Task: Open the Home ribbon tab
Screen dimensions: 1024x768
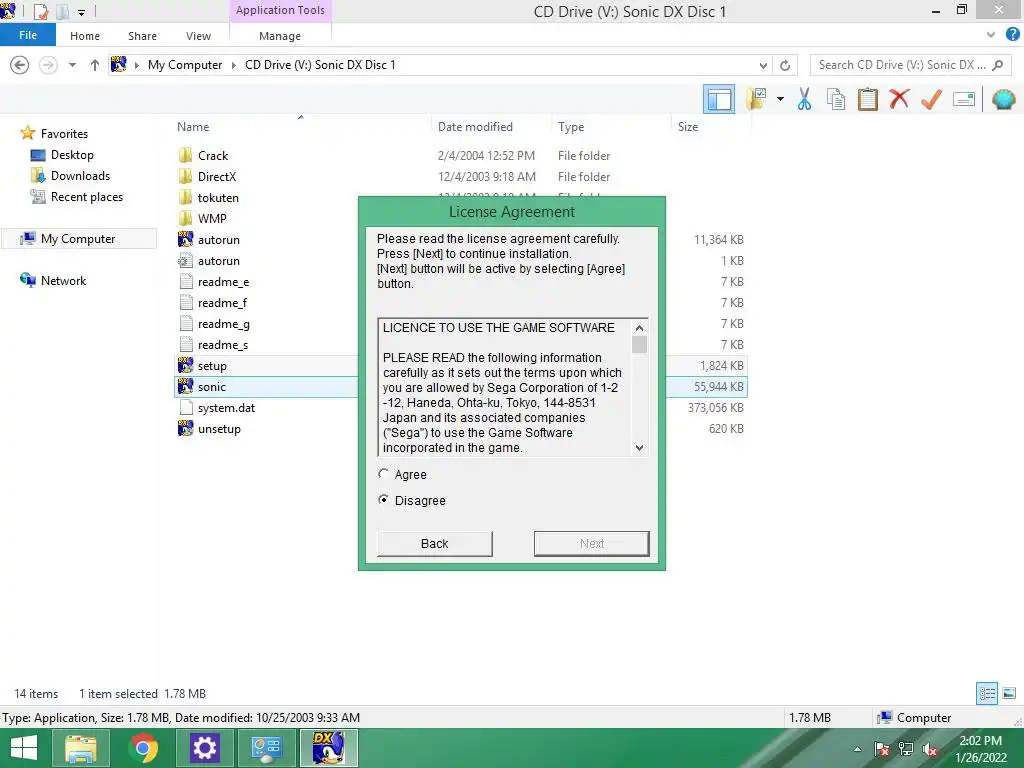Action: coord(85,36)
